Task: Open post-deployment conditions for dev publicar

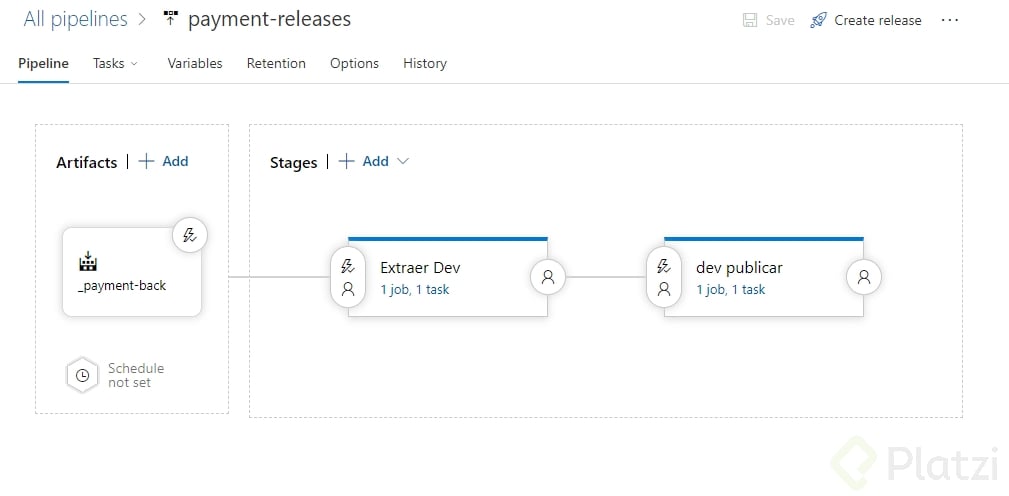Action: pyautogui.click(x=863, y=278)
